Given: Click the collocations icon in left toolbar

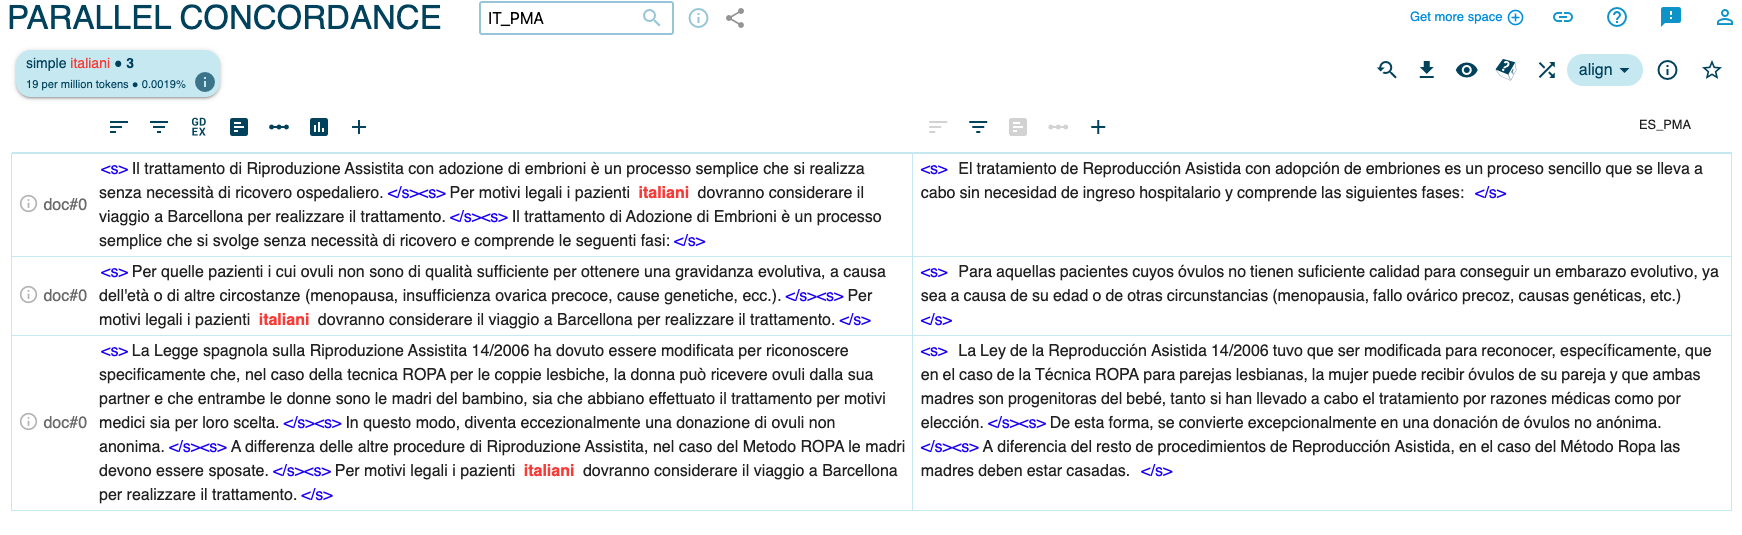Looking at the screenshot, I should pos(279,127).
